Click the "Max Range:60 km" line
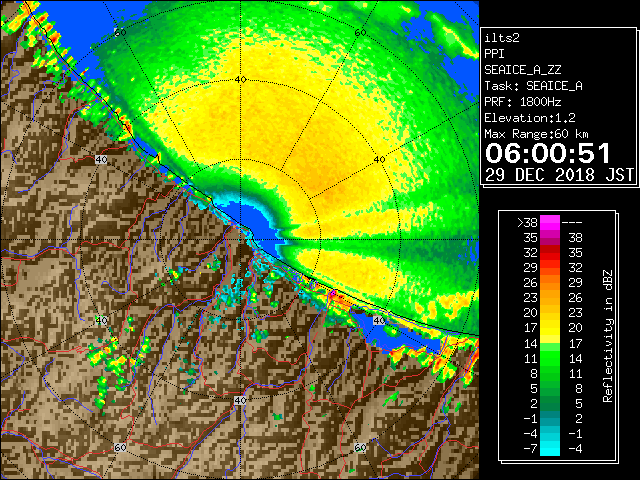This screenshot has width=640, height=480. [536, 134]
